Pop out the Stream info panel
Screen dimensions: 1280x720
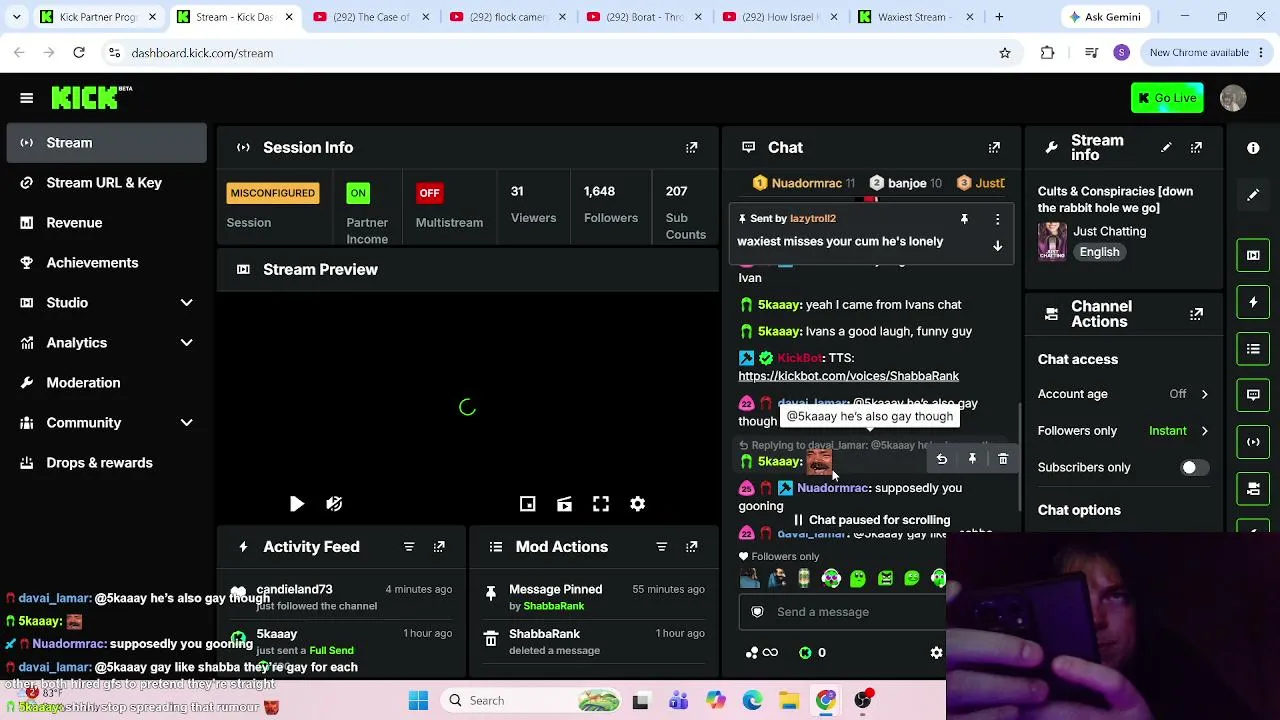1196,148
